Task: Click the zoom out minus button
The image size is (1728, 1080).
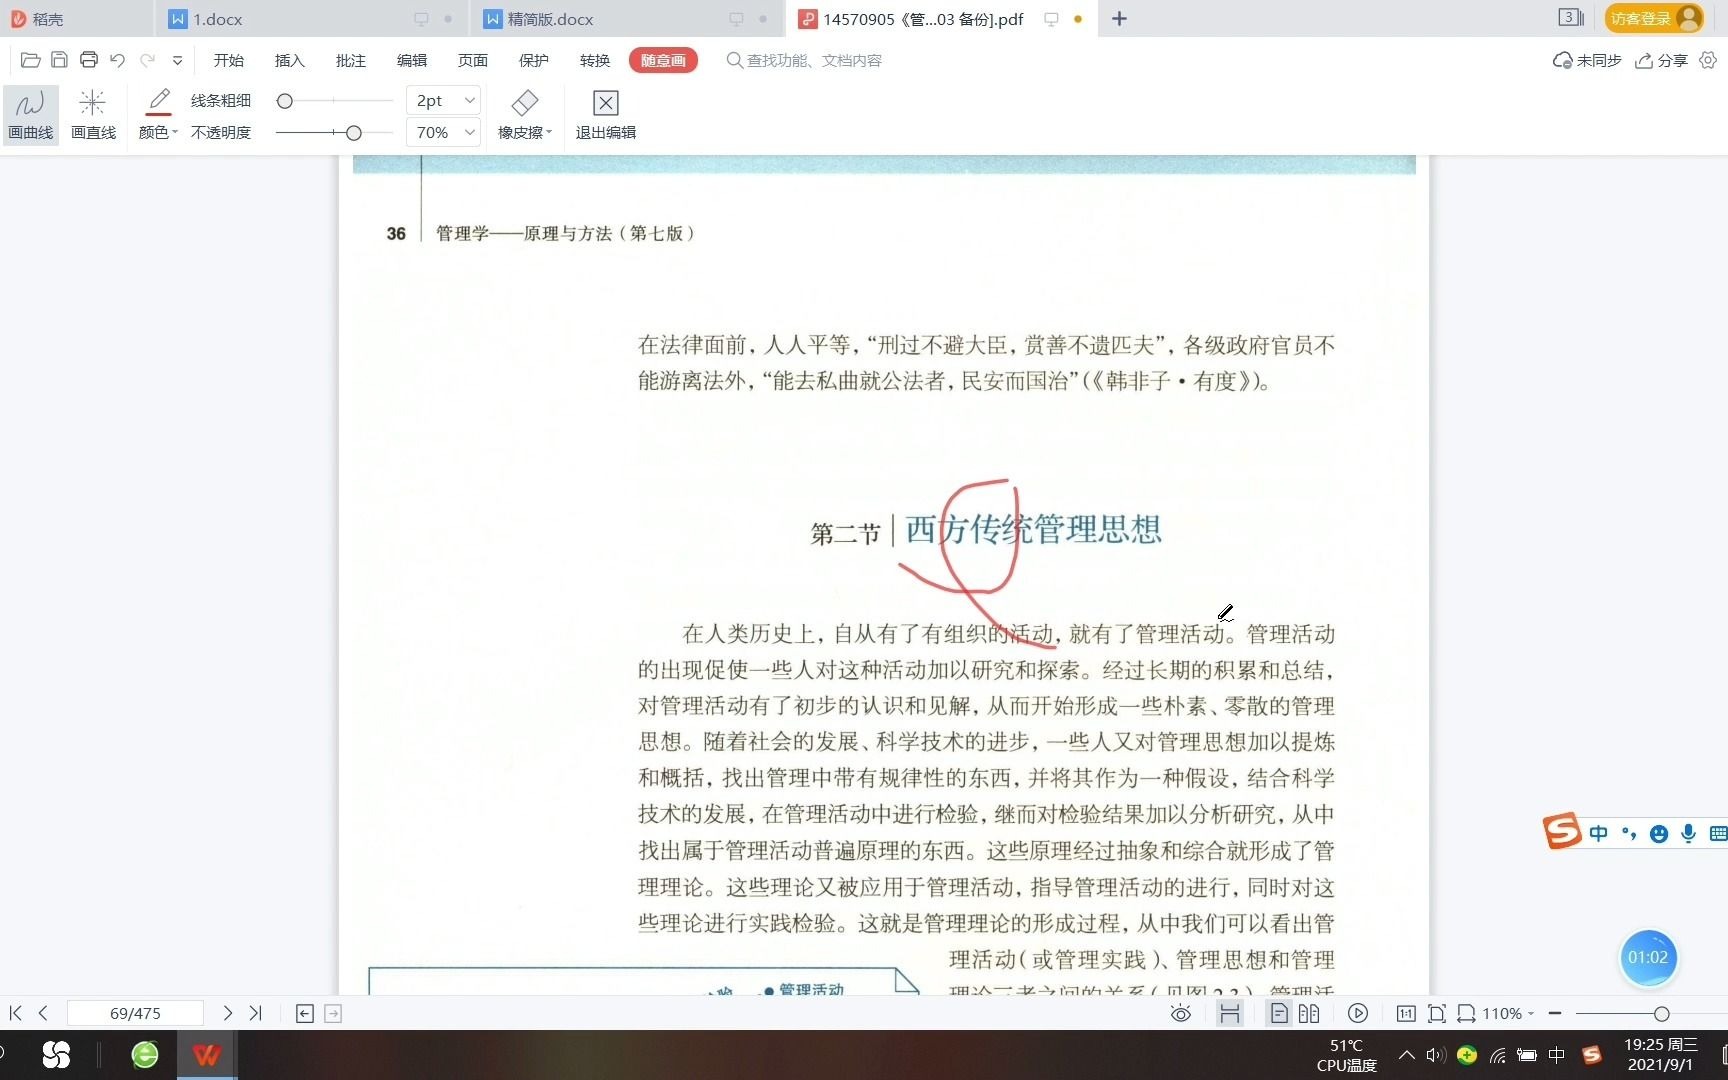Action: (1555, 1013)
